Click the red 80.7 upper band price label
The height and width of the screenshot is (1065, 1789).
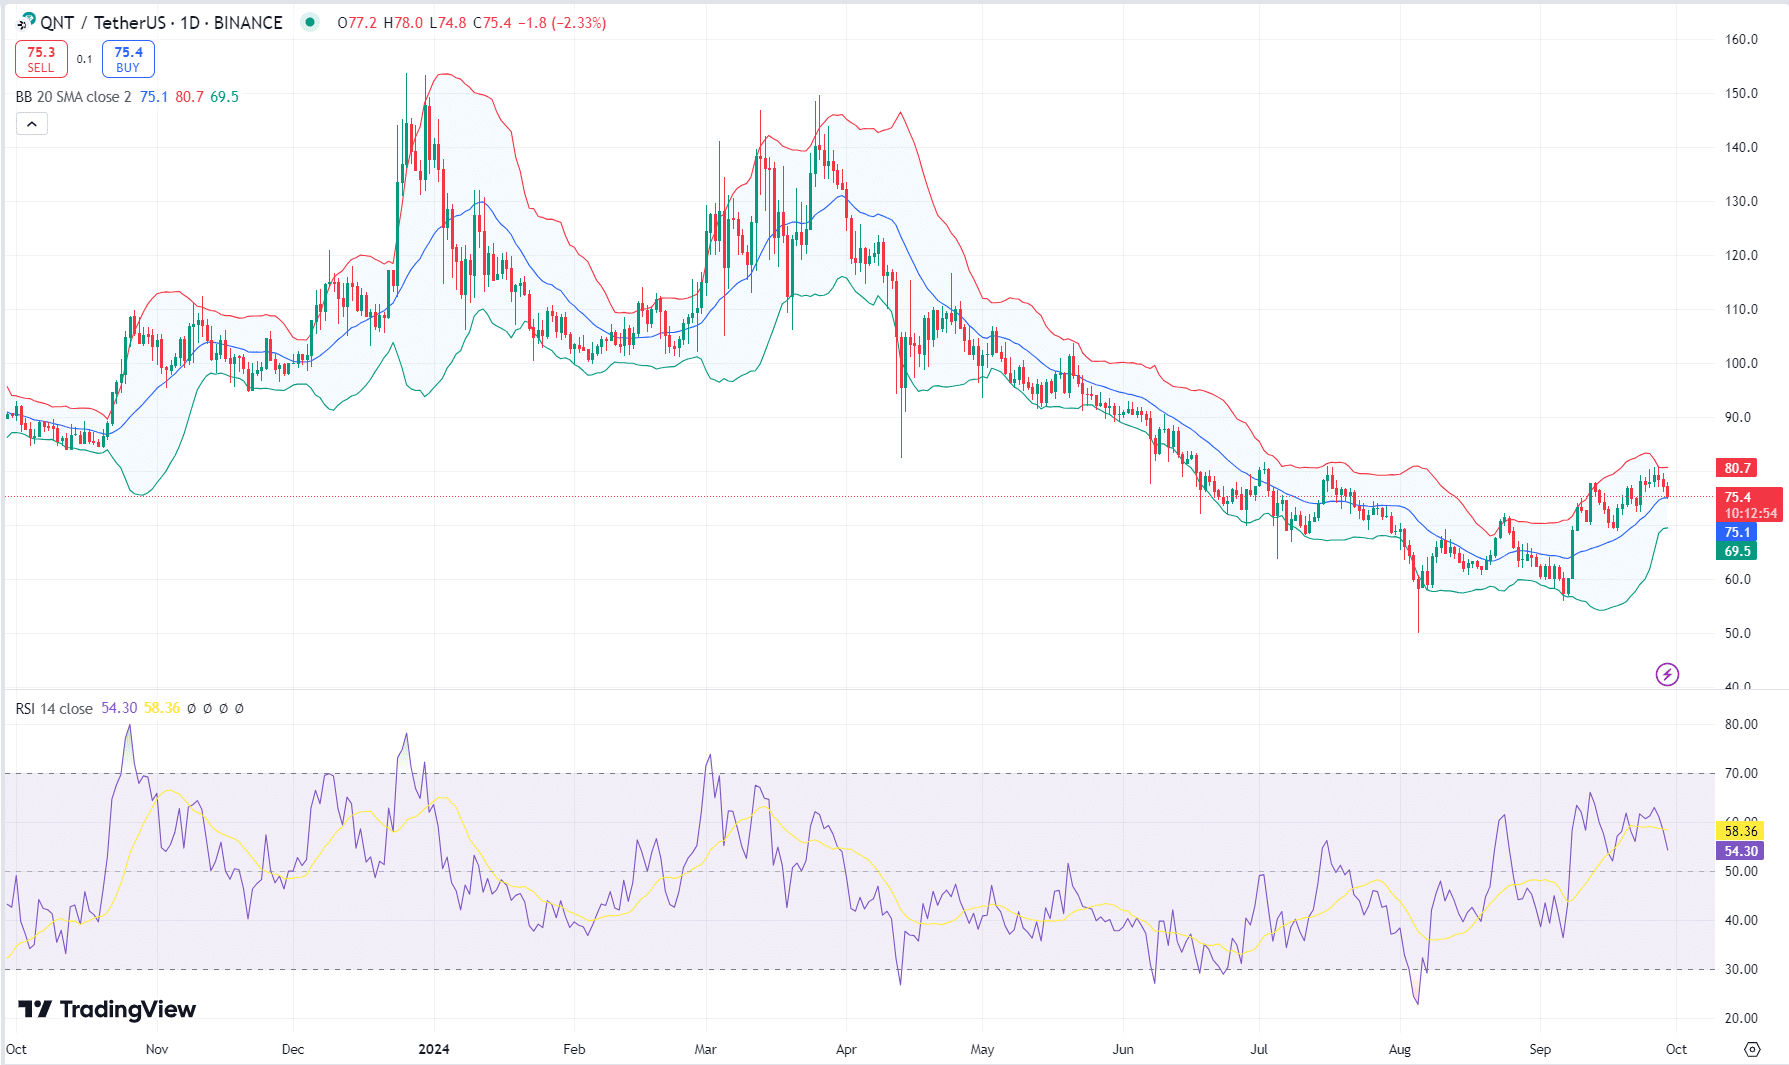1737,468
